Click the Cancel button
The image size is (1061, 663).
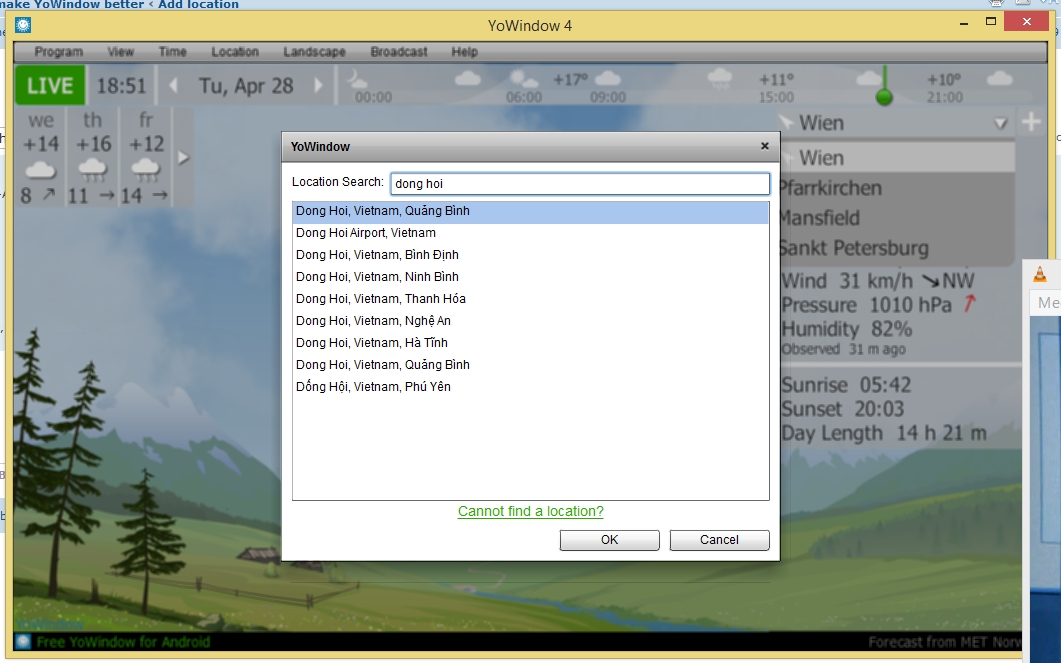point(719,540)
